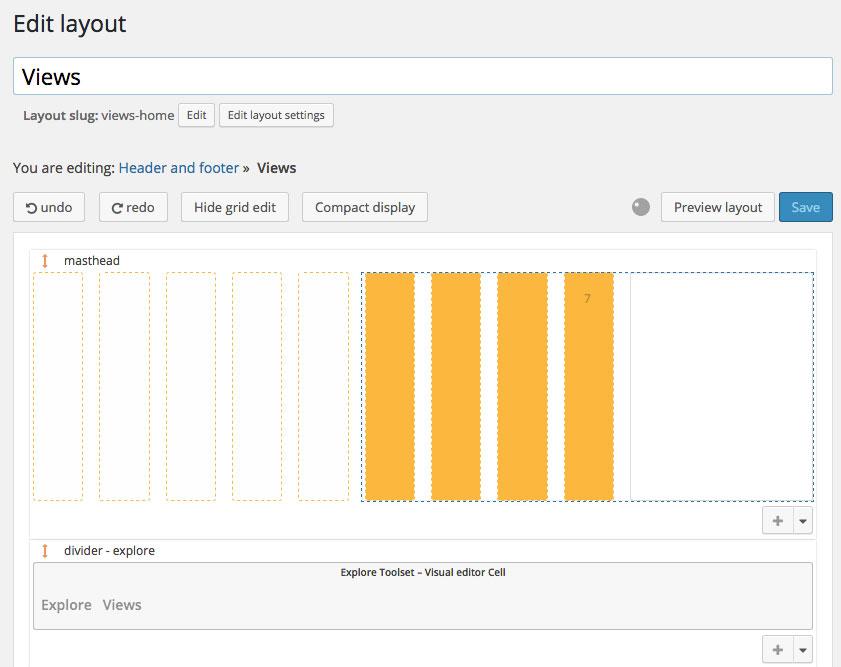
Task: Open the Explore menu item in the cell
Action: click(x=66, y=605)
